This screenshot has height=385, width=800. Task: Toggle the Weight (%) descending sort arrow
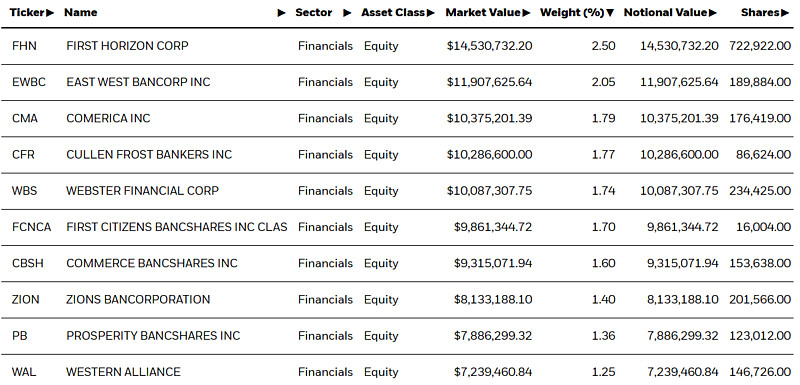pyautogui.click(x=610, y=13)
